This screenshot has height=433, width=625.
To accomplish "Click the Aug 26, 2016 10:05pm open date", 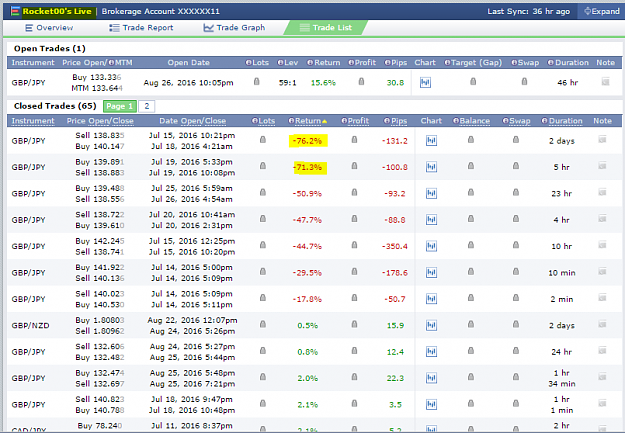I will (x=189, y=83).
